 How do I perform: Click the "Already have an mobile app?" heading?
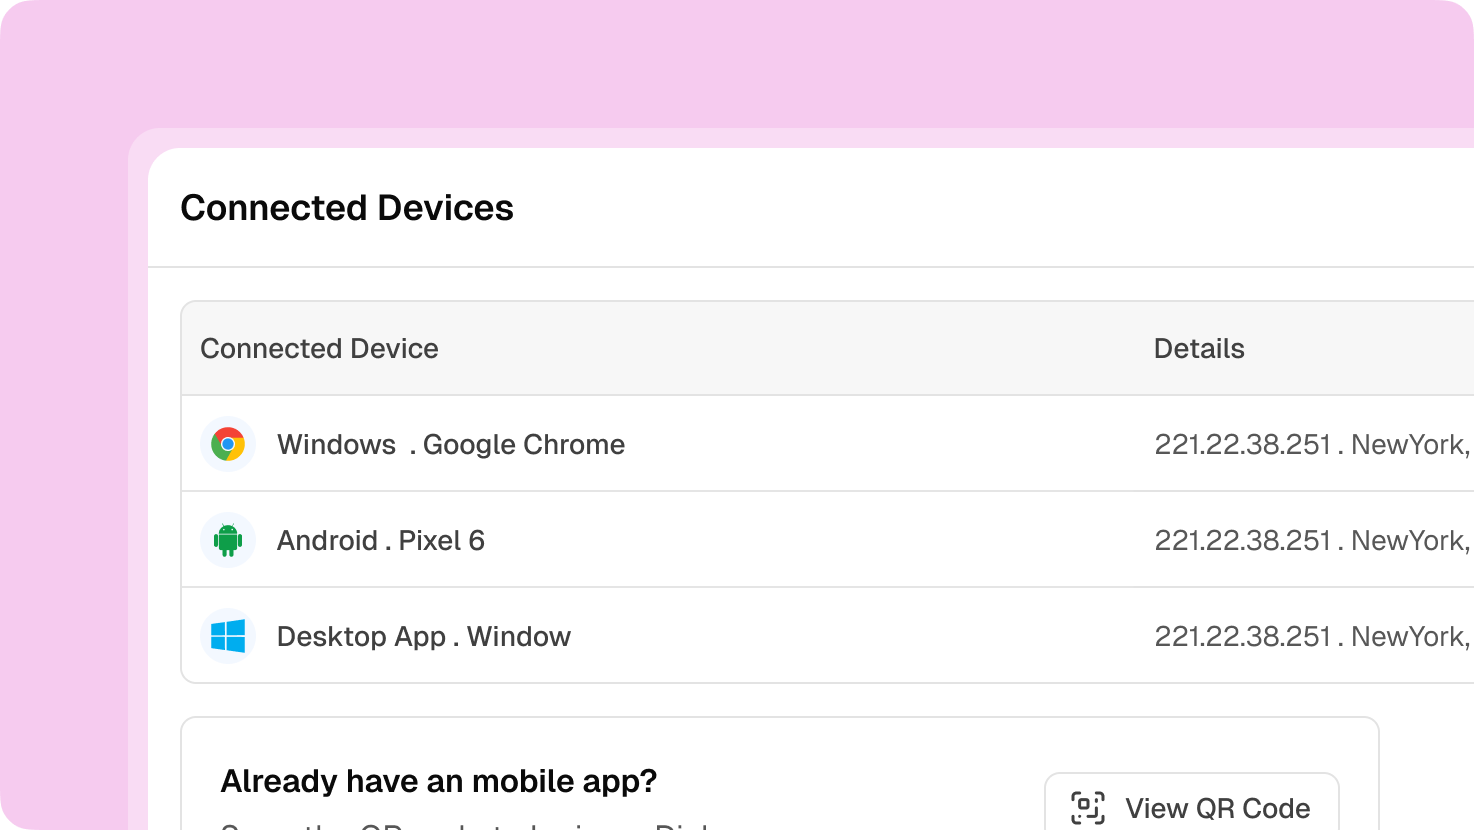pyautogui.click(x=438, y=781)
